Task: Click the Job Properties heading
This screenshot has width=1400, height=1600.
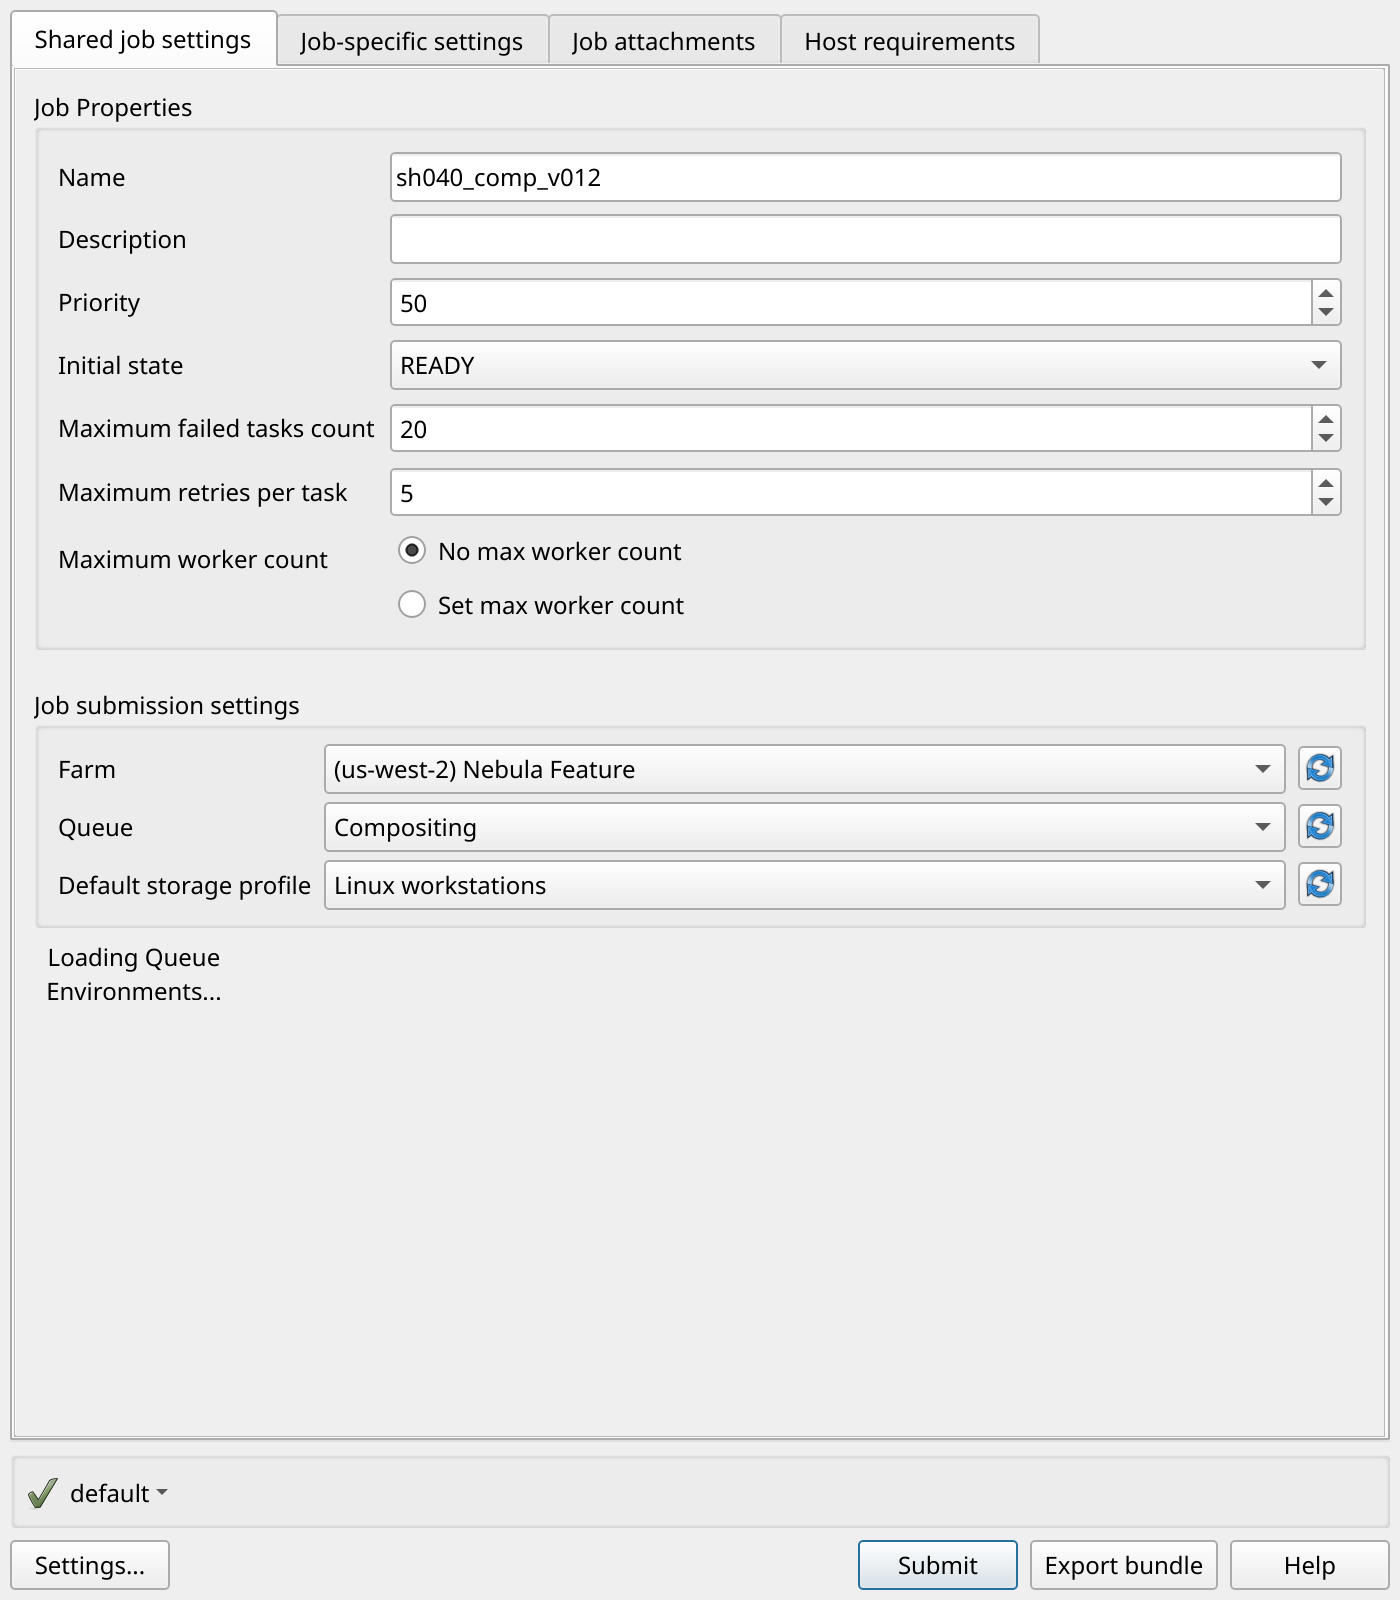Action: click(113, 107)
